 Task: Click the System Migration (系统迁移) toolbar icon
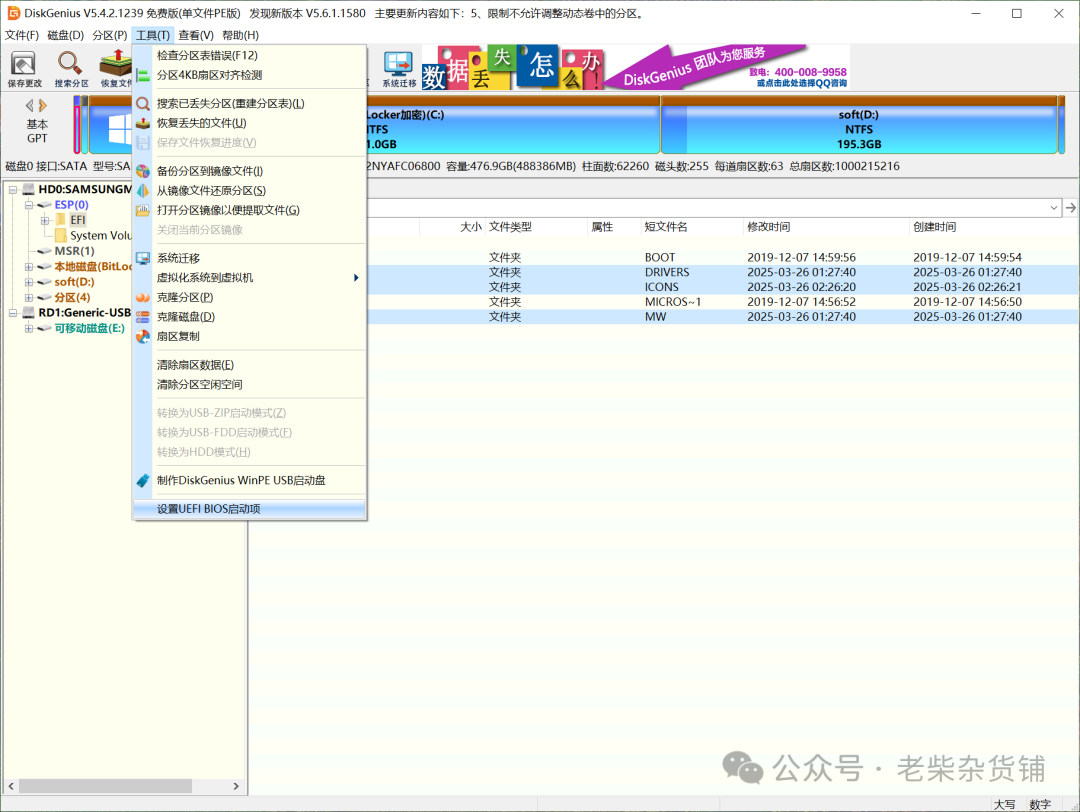click(399, 69)
